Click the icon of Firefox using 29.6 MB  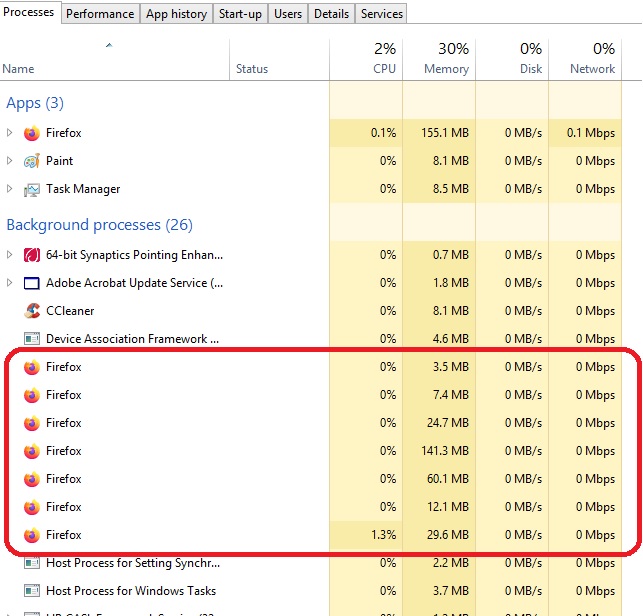click(32, 535)
